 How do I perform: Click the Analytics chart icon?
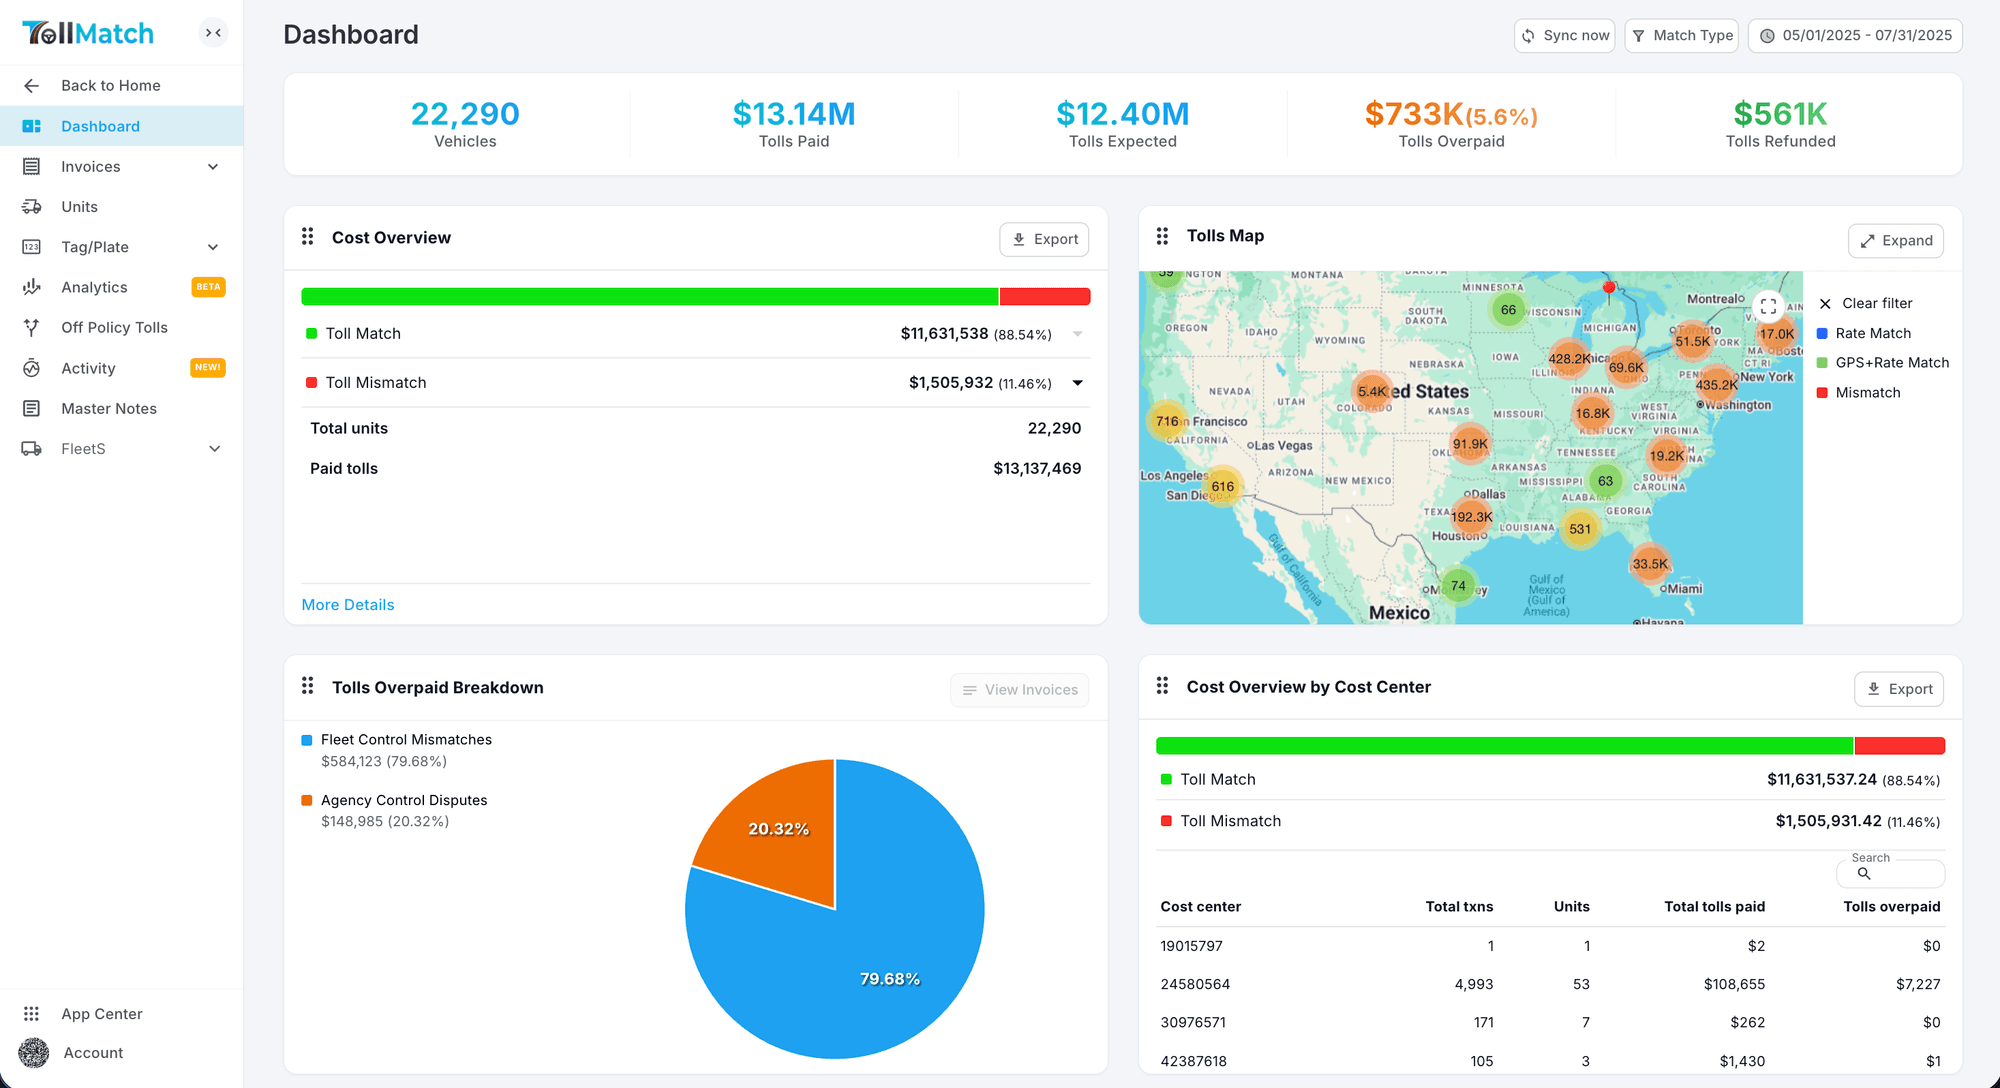(x=32, y=287)
